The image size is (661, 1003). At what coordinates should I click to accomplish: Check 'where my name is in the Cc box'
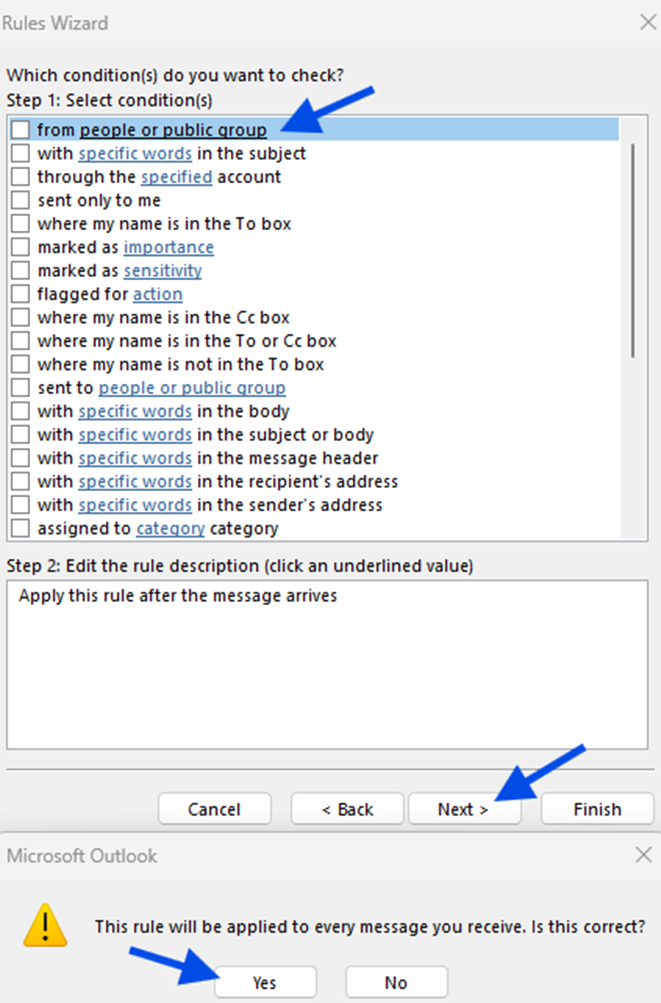(20, 318)
